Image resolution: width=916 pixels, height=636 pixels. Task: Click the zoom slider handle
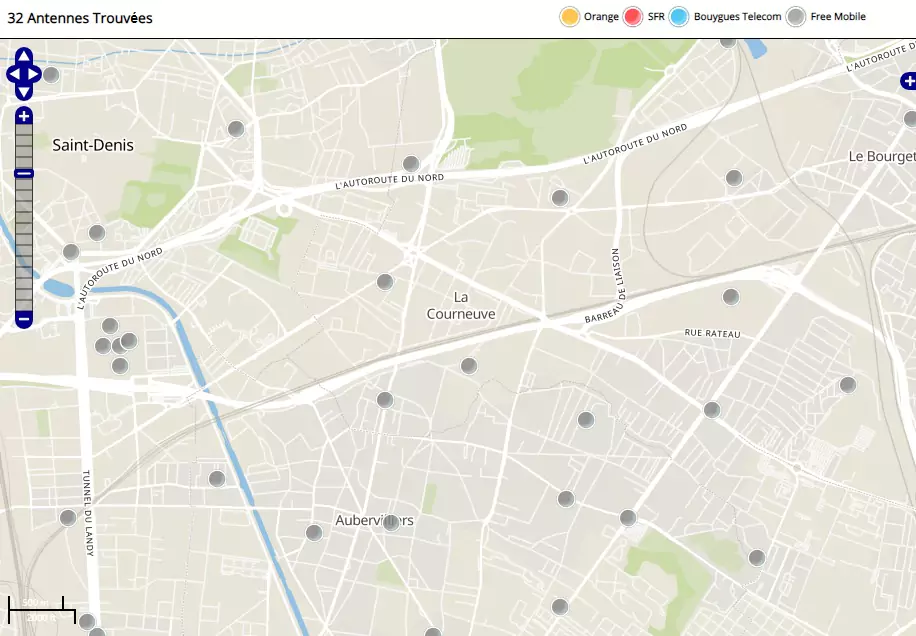coord(24,174)
